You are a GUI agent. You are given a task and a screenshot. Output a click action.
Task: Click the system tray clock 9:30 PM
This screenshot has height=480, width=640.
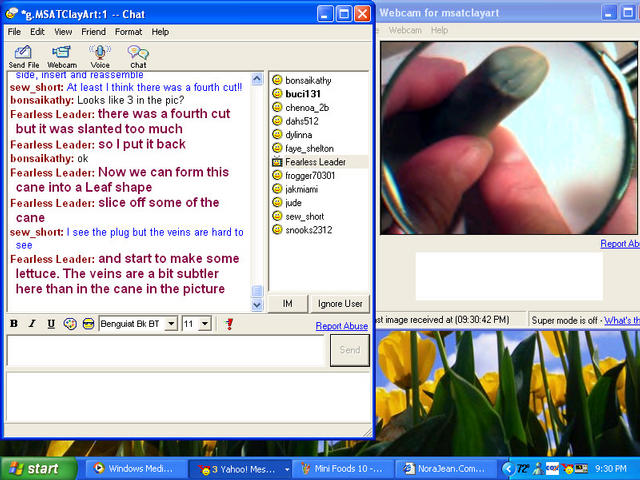point(611,469)
